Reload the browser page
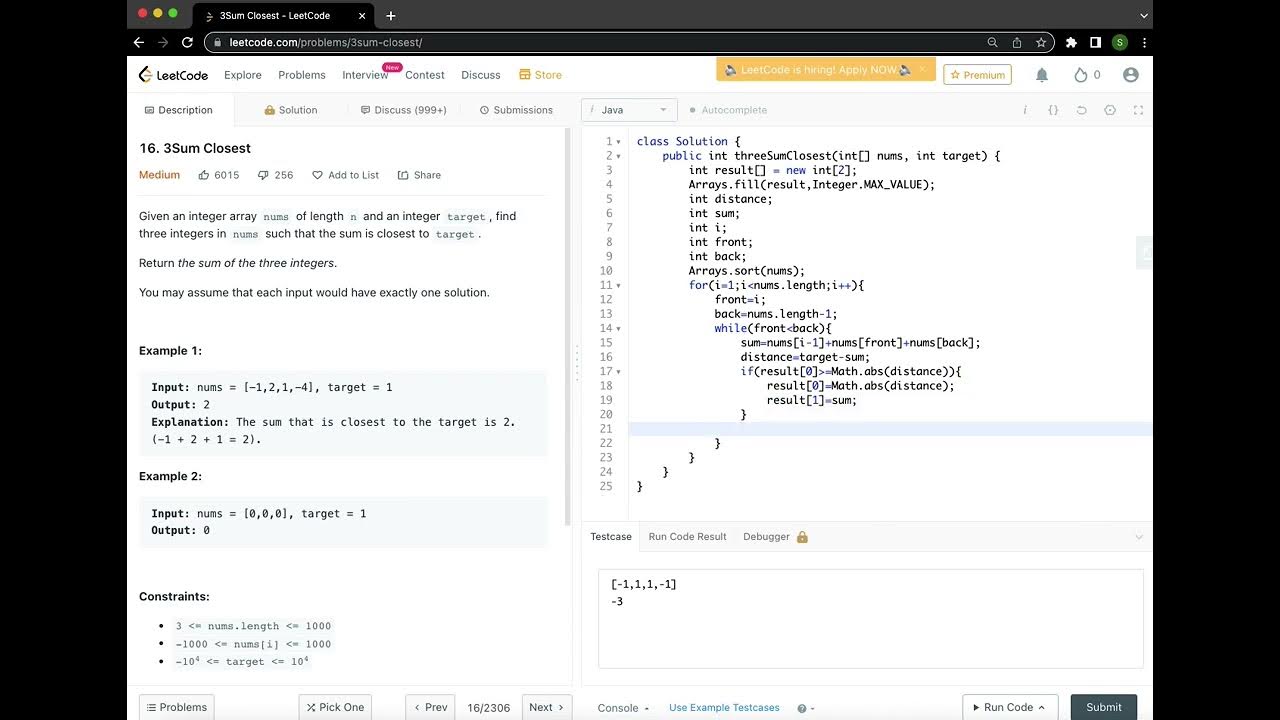This screenshot has width=1280, height=720. tap(187, 42)
